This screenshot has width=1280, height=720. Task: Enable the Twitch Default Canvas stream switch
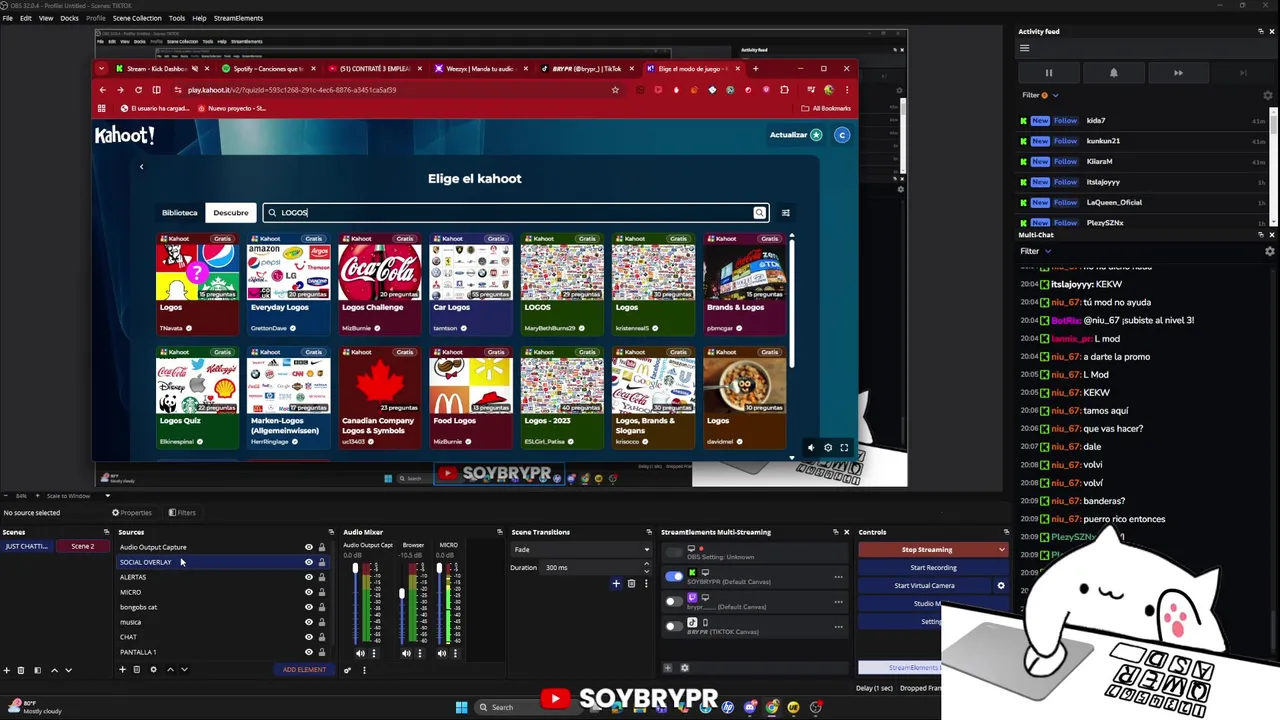[x=674, y=601]
